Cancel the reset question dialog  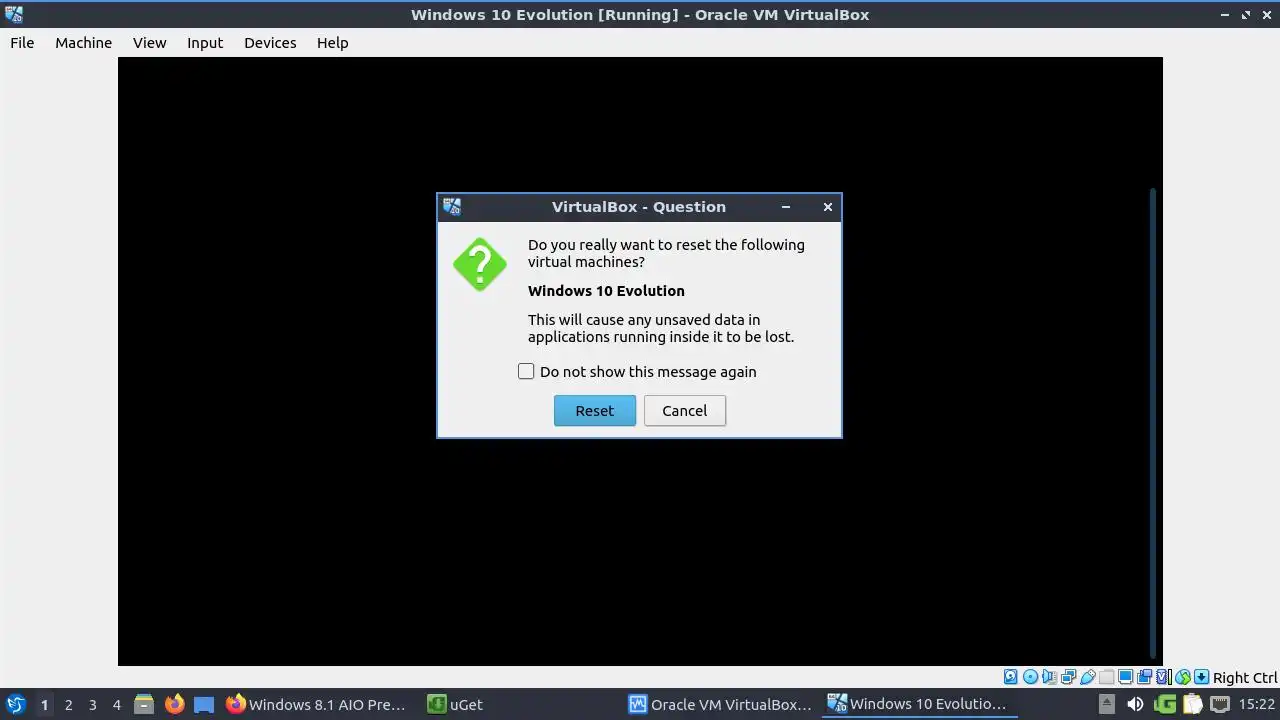coord(685,411)
